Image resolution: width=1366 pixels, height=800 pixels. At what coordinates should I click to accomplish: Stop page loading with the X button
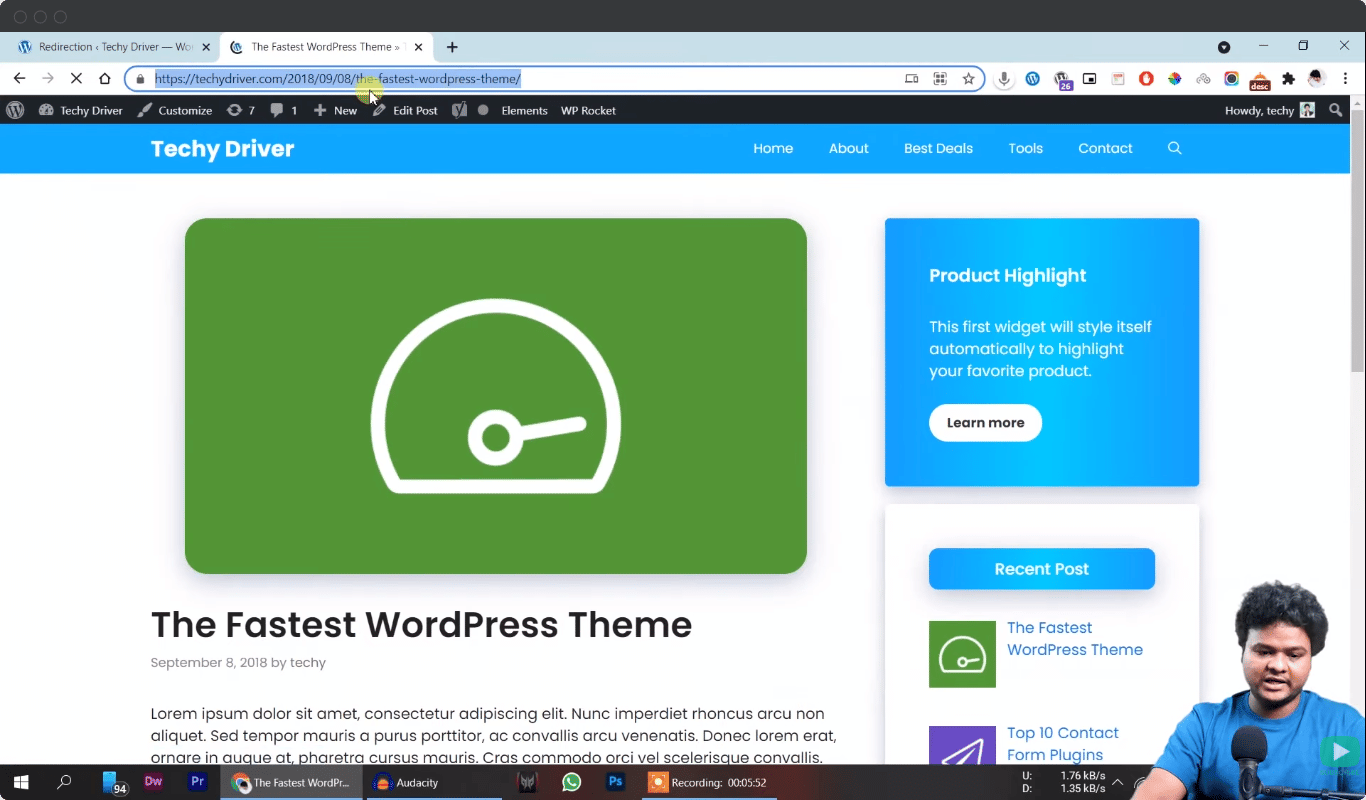click(76, 79)
